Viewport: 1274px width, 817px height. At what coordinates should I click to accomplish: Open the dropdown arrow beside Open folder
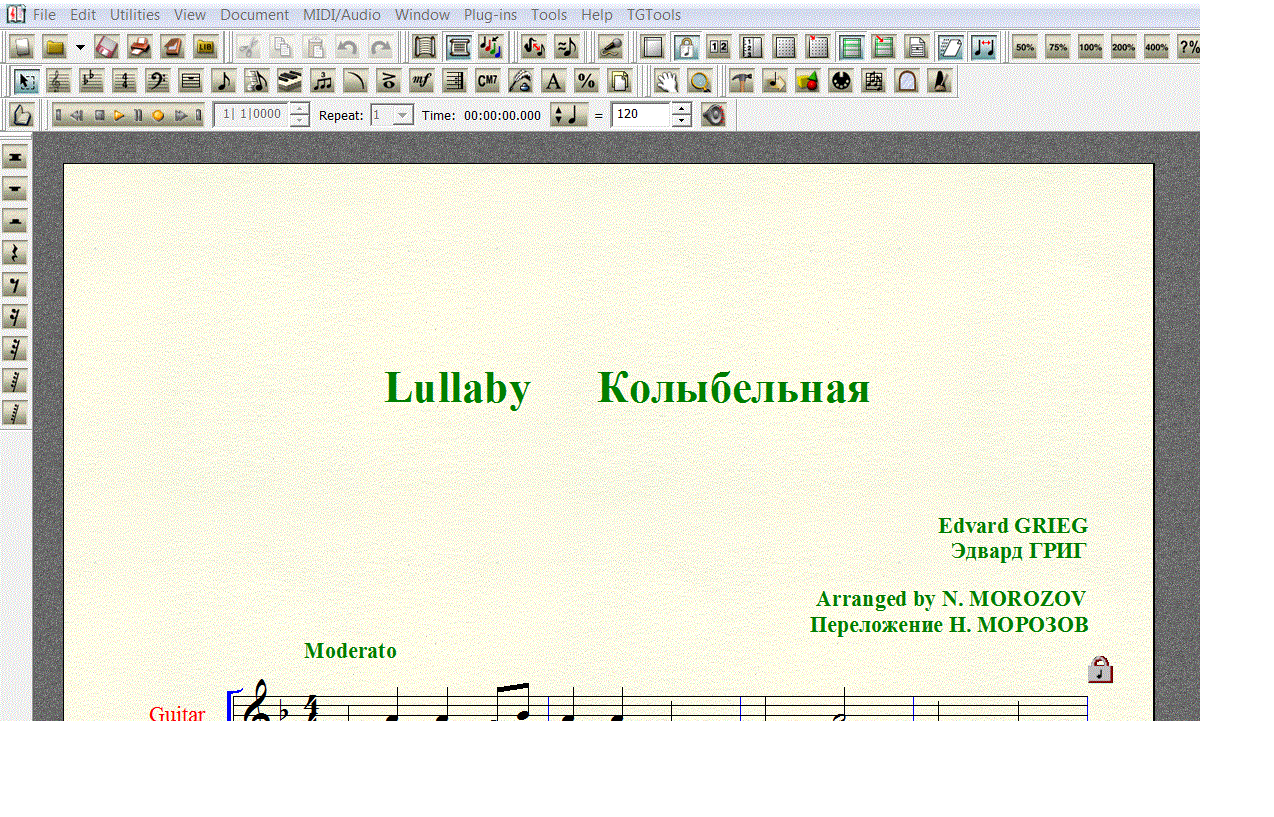coord(80,47)
